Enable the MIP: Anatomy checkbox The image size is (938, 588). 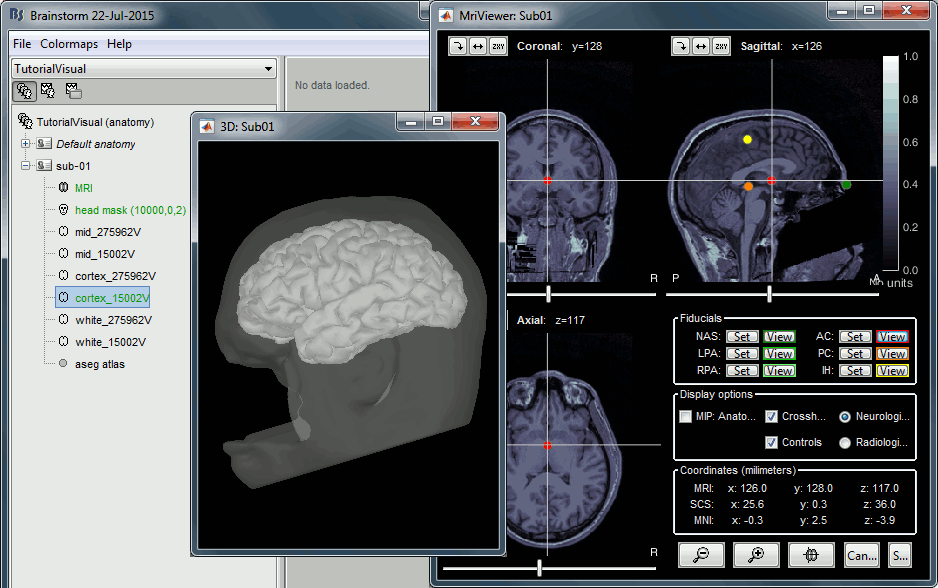[685, 416]
